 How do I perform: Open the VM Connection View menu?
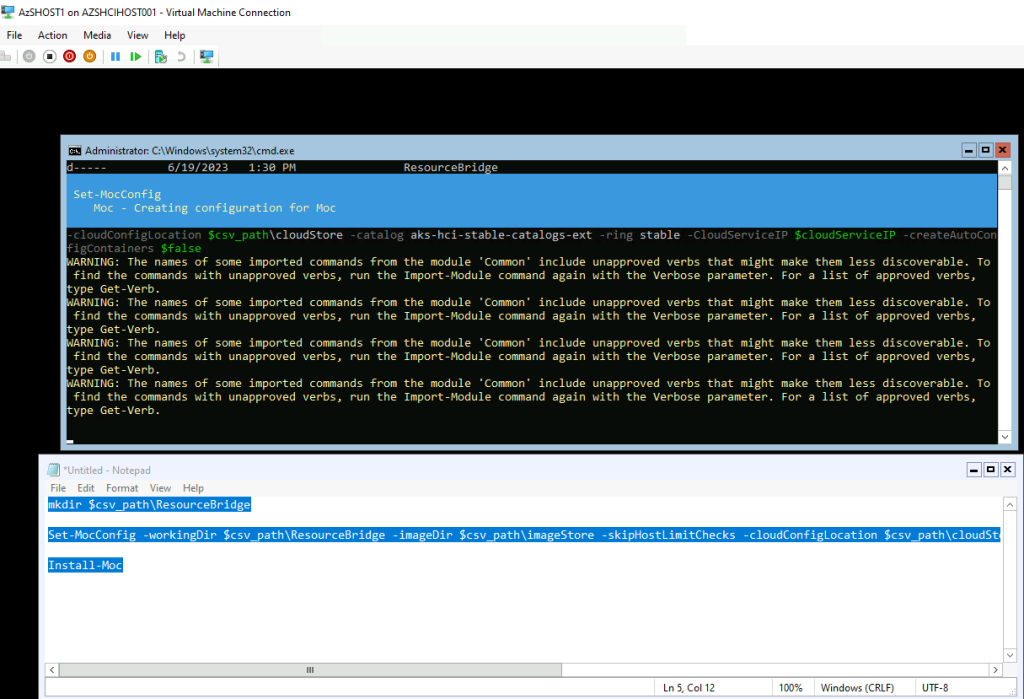coord(137,35)
